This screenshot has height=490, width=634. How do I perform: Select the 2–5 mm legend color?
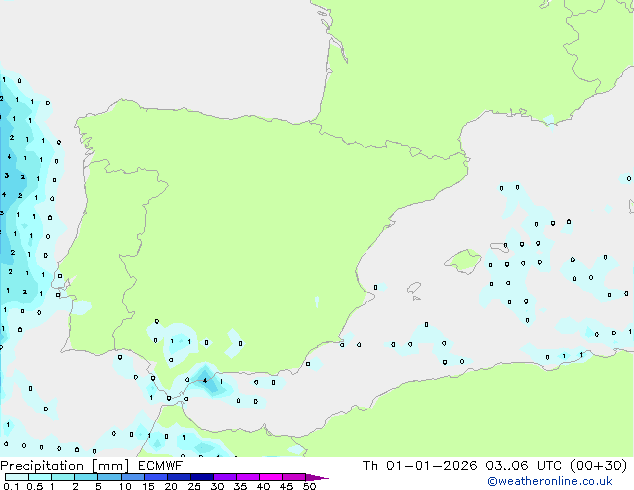(x=86, y=477)
